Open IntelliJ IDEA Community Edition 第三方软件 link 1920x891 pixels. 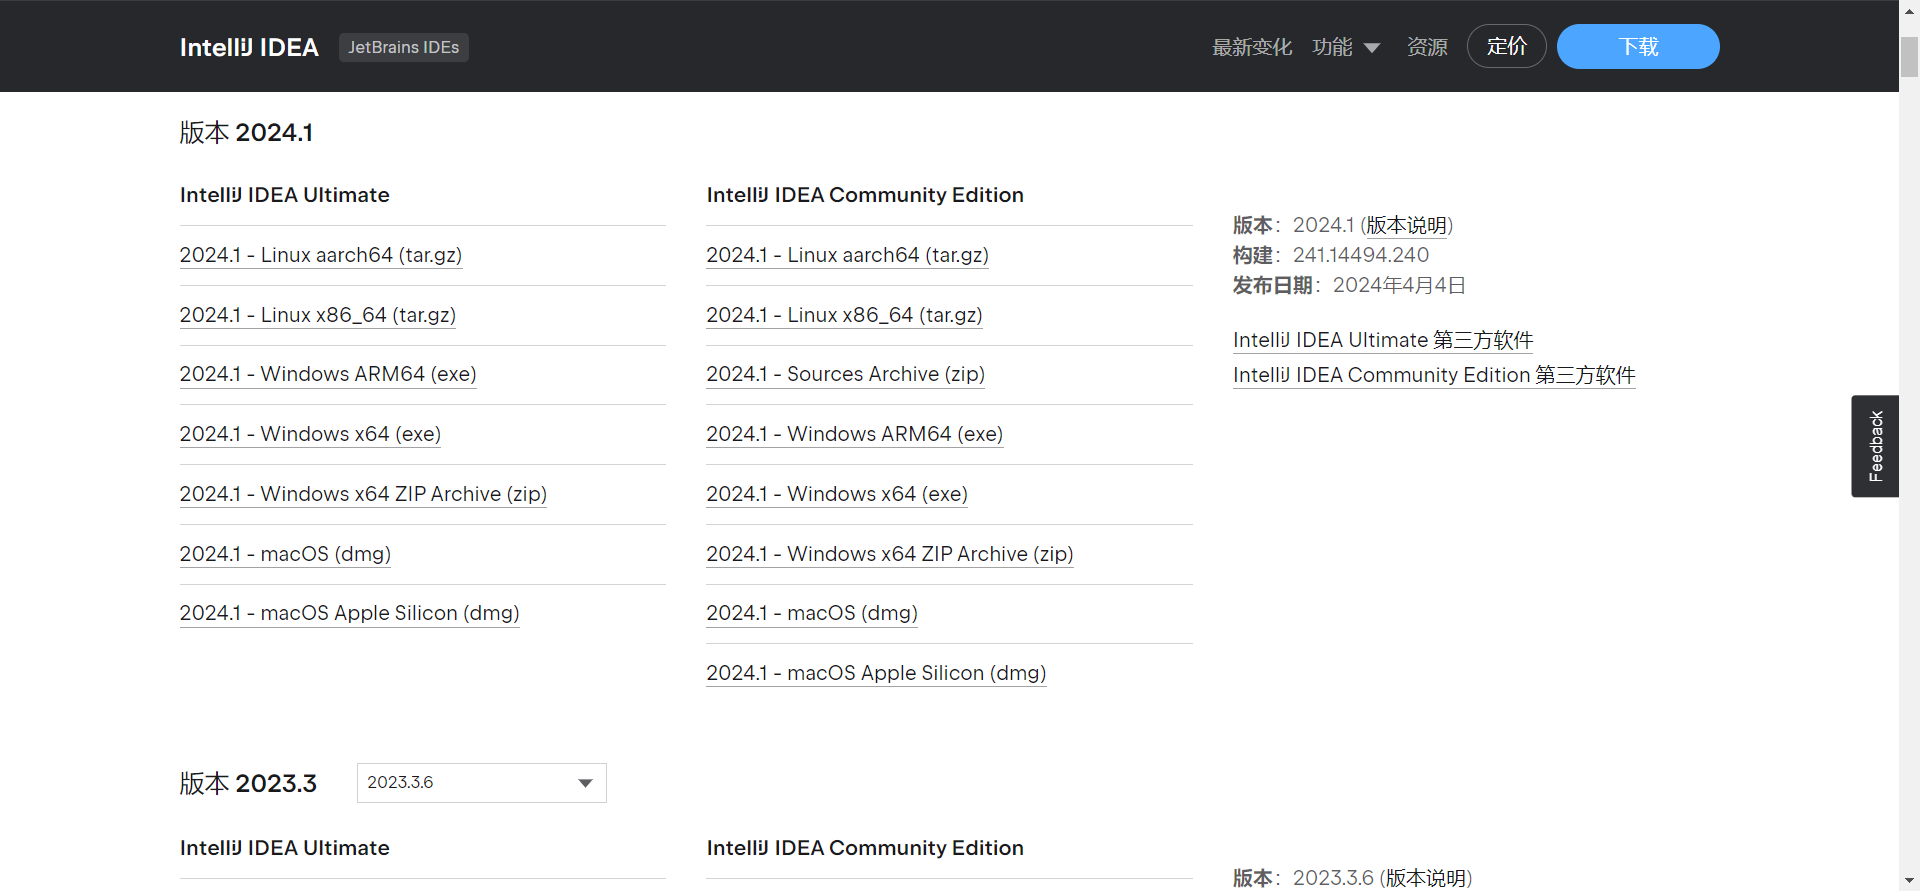[x=1434, y=375]
